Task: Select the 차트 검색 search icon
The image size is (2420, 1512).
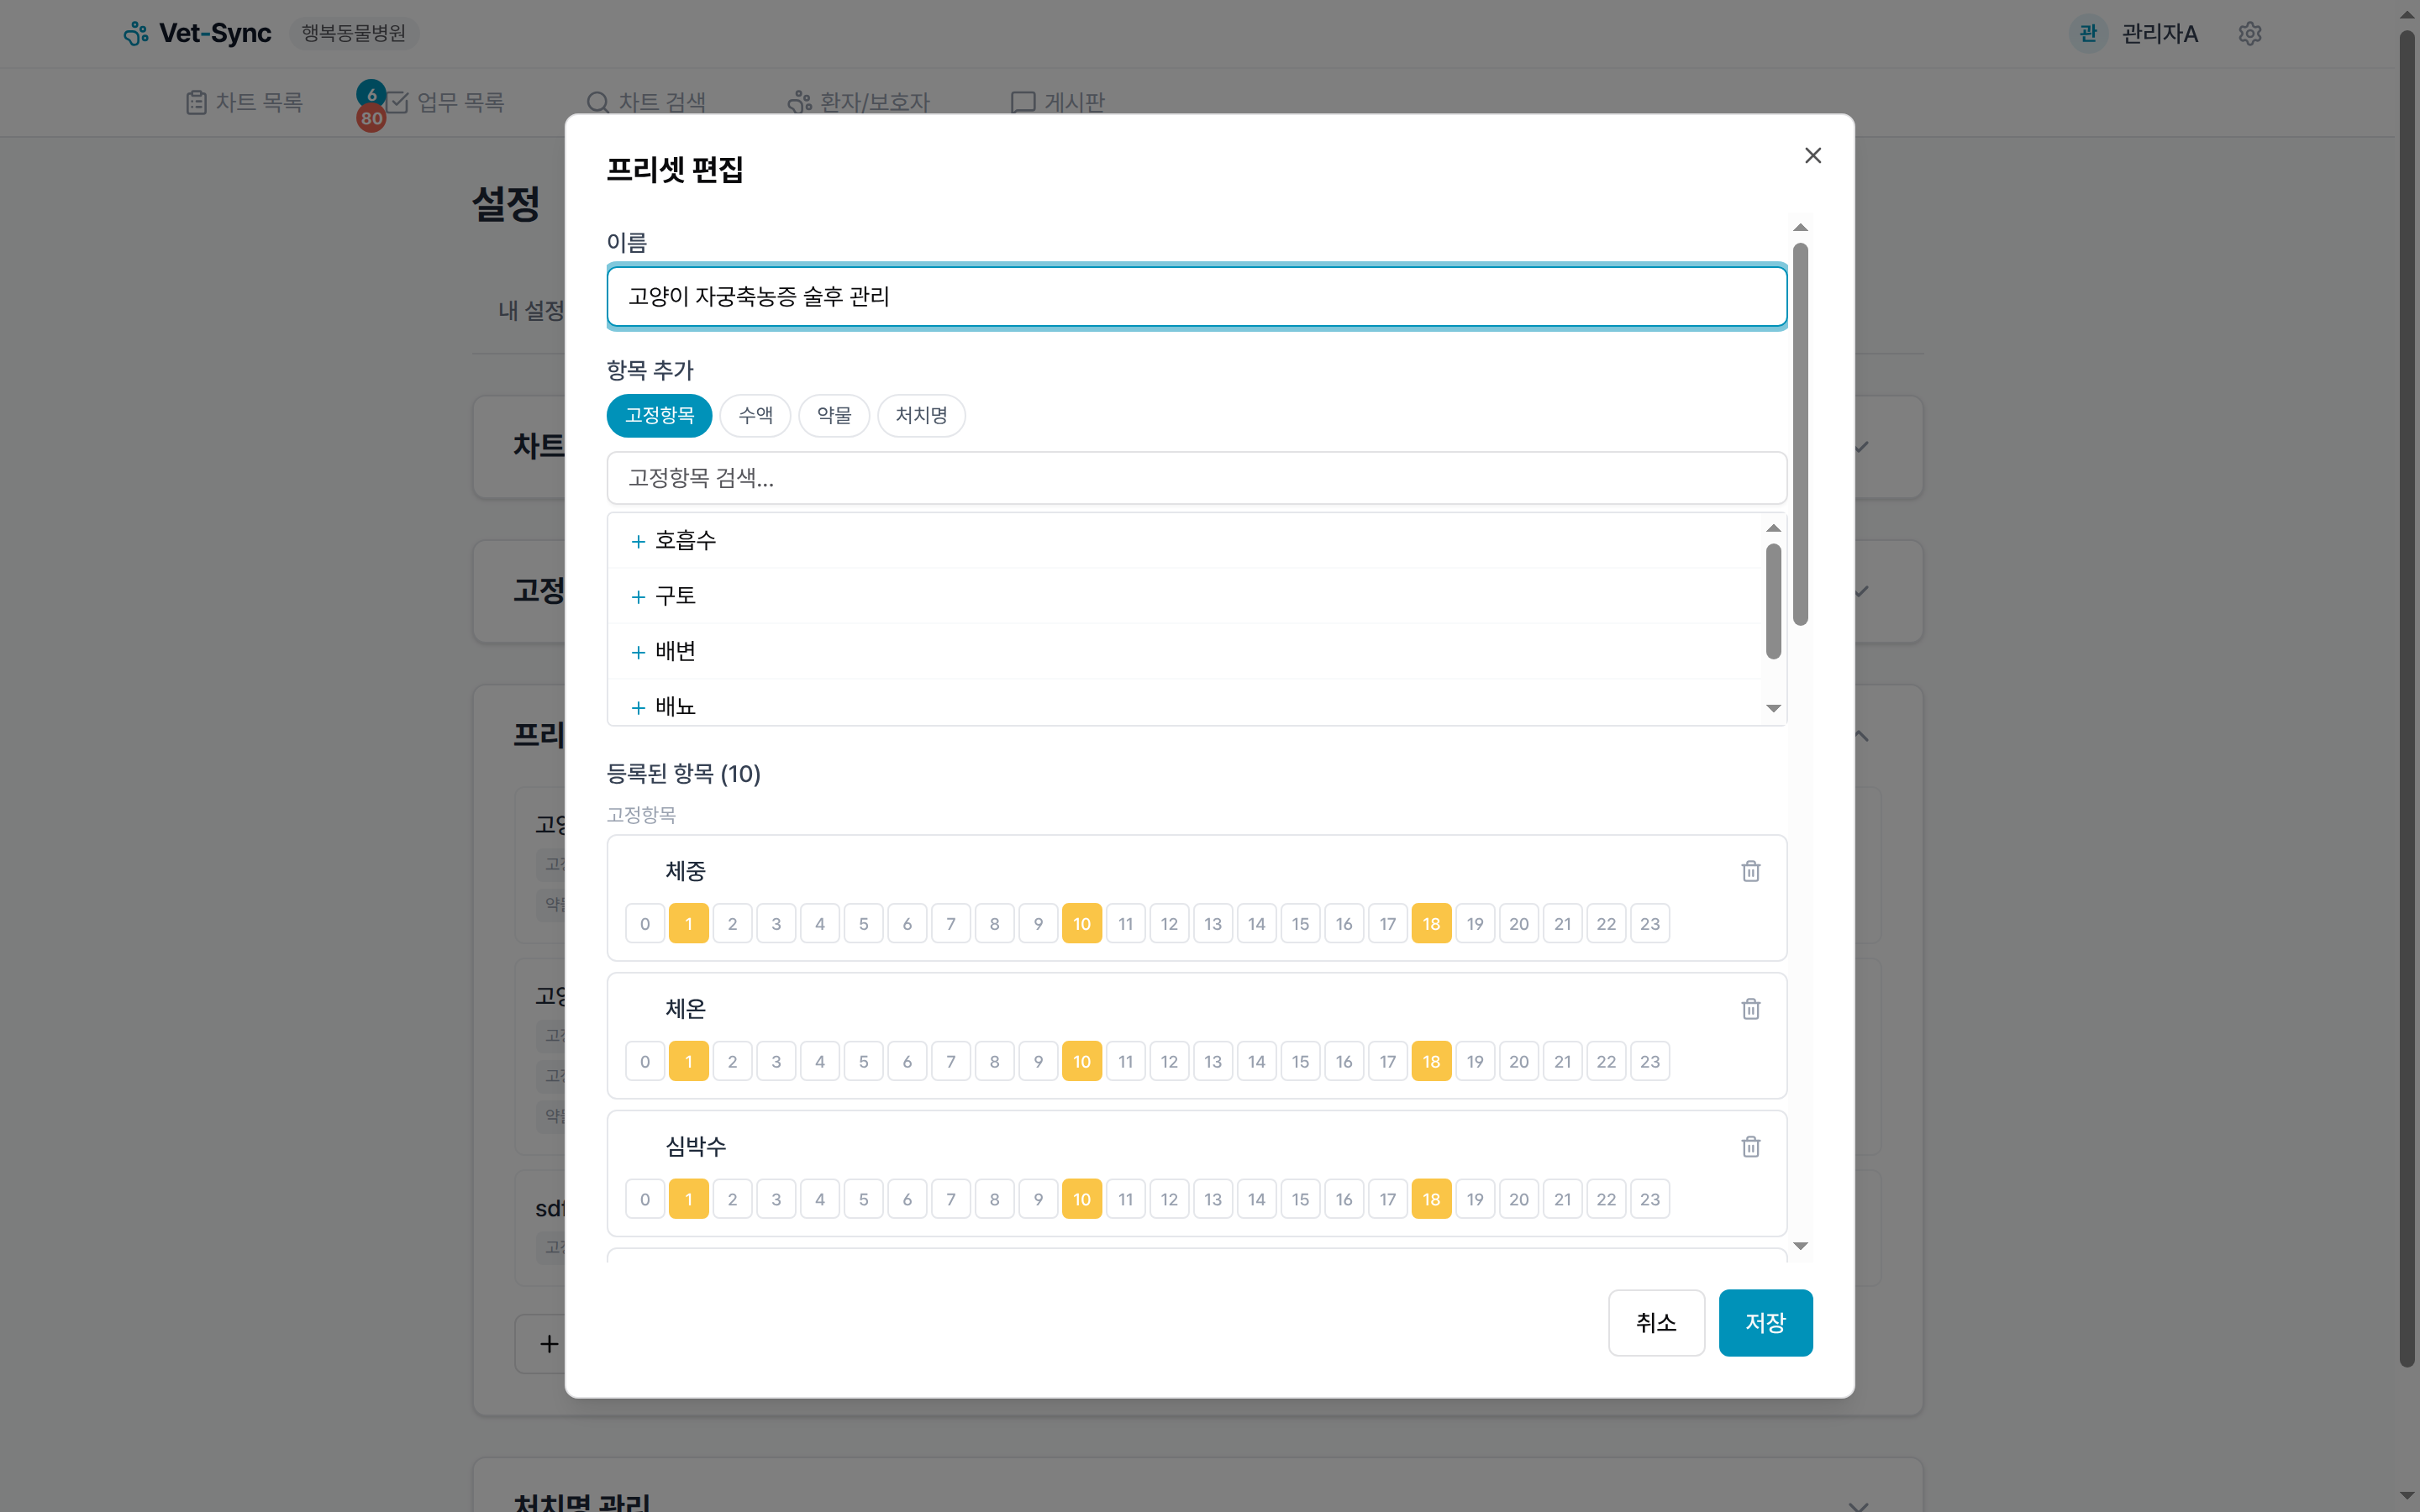Action: 598,101
